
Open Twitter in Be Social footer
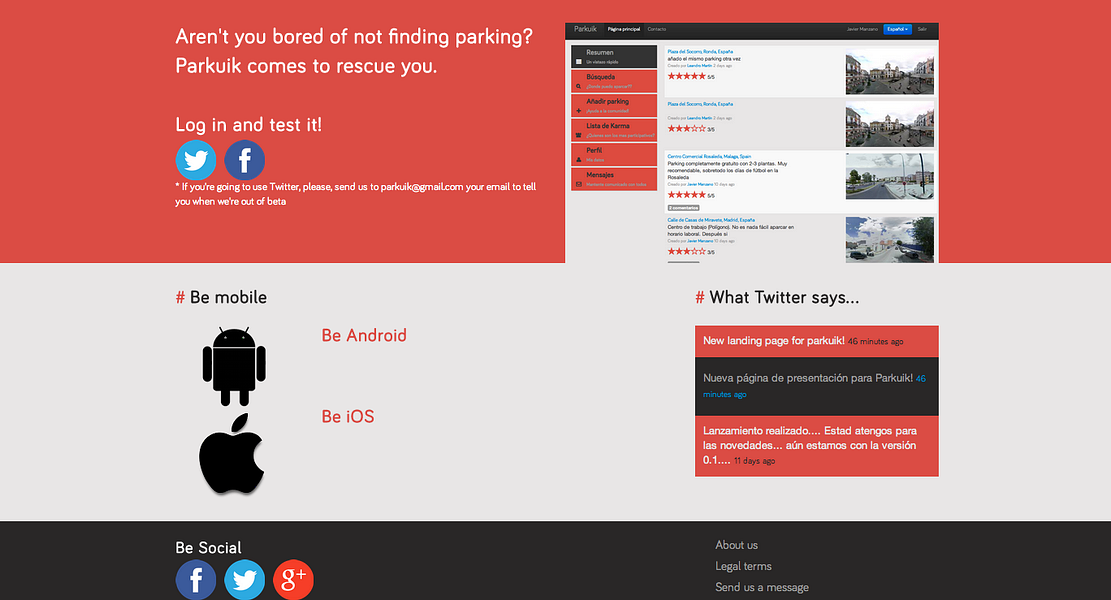click(x=244, y=579)
